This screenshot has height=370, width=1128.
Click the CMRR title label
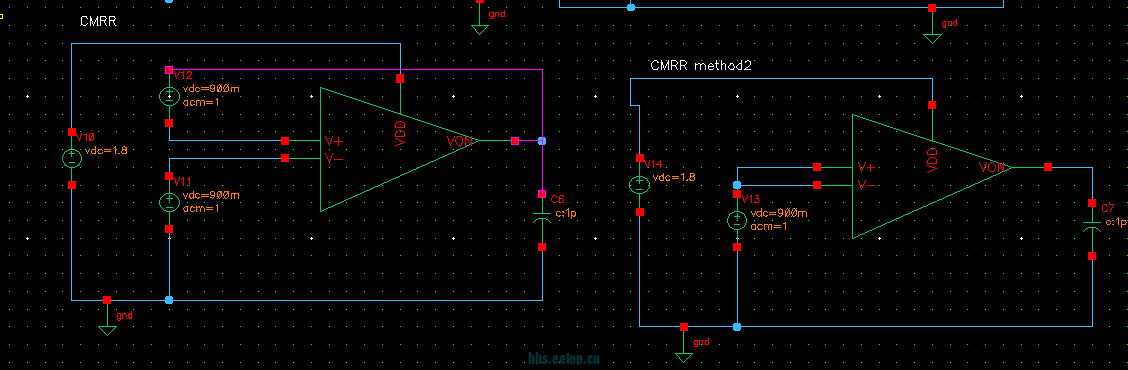(x=98, y=22)
